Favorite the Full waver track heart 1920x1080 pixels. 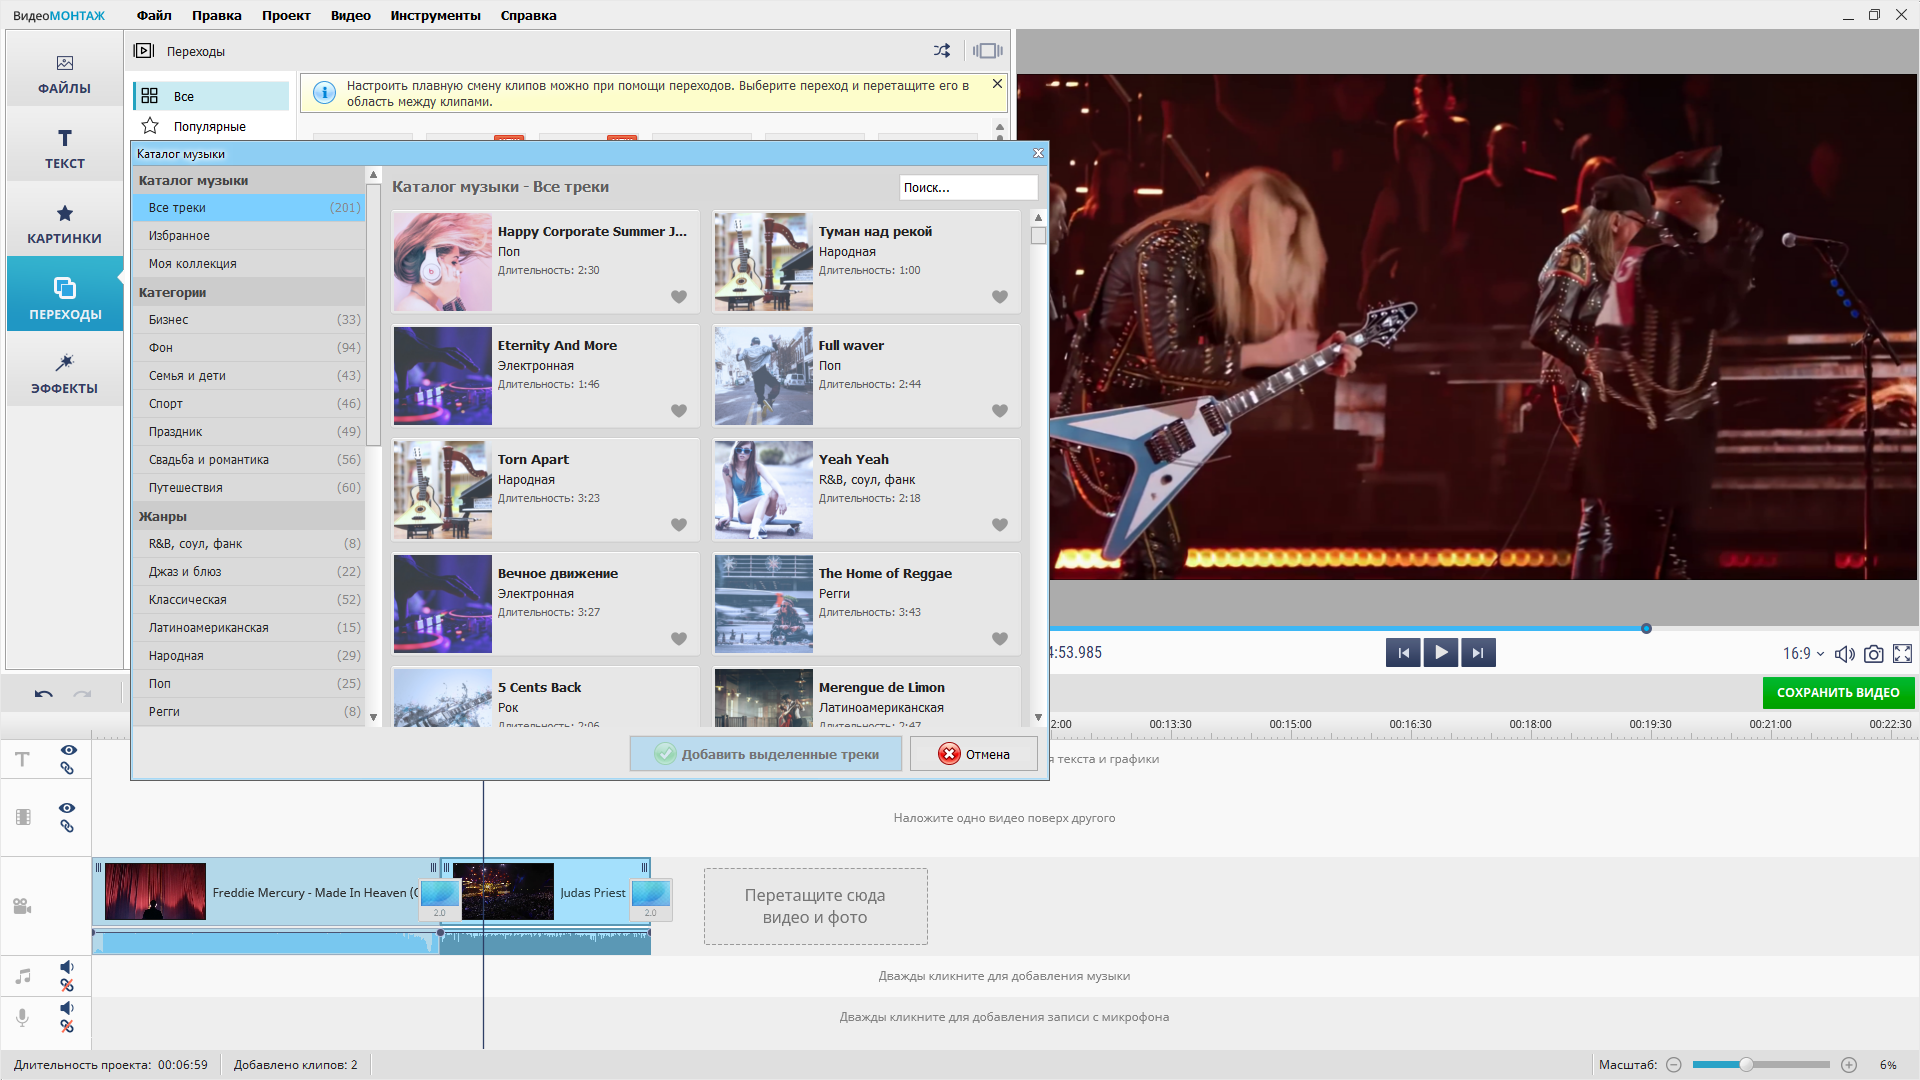1000,411
